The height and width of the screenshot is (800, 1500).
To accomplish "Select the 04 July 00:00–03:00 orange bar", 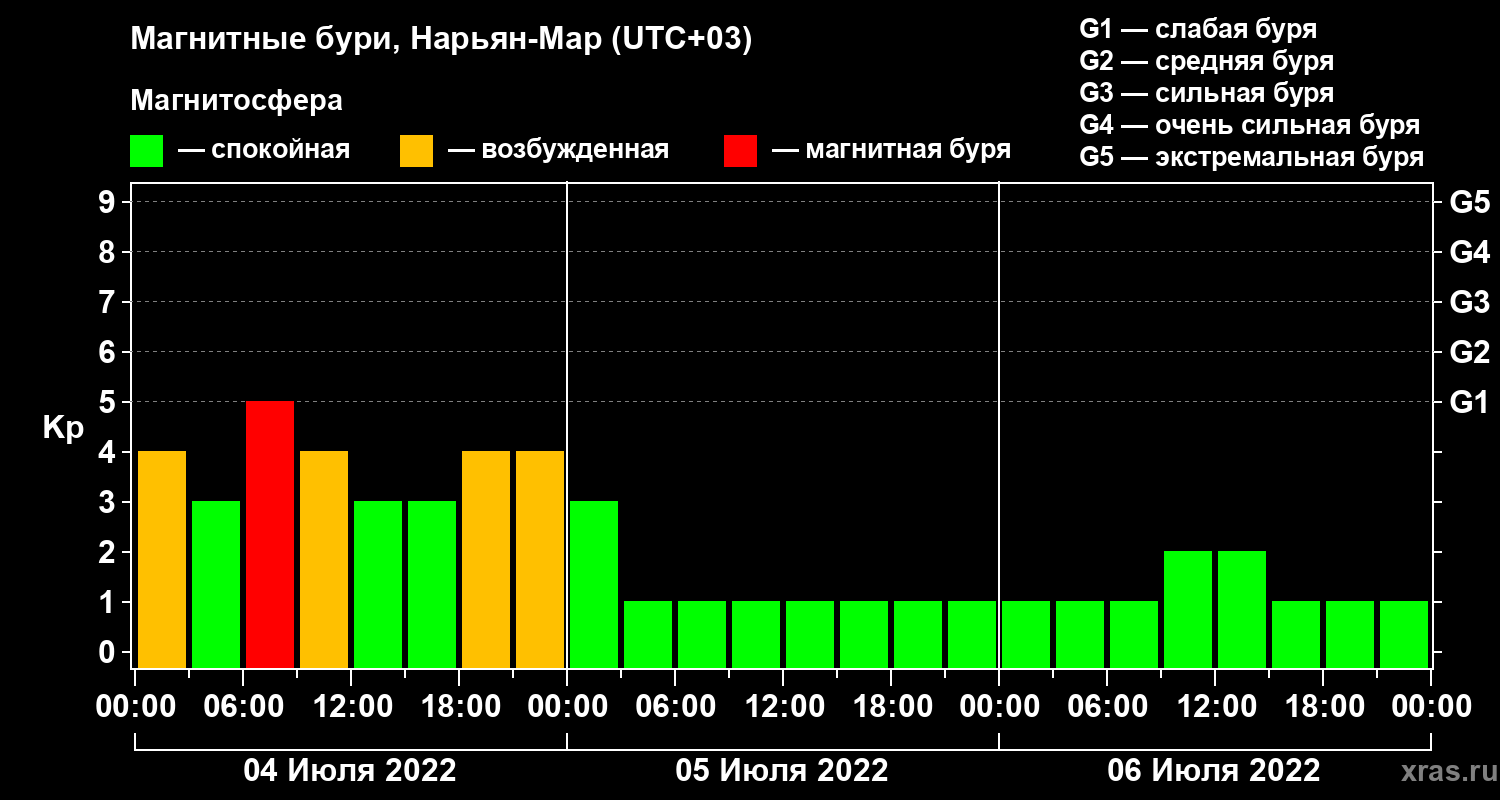I will (x=162, y=559).
